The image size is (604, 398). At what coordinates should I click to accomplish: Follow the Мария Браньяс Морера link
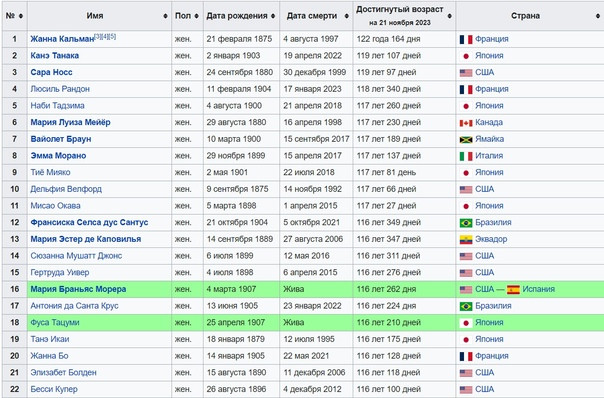click(78, 289)
